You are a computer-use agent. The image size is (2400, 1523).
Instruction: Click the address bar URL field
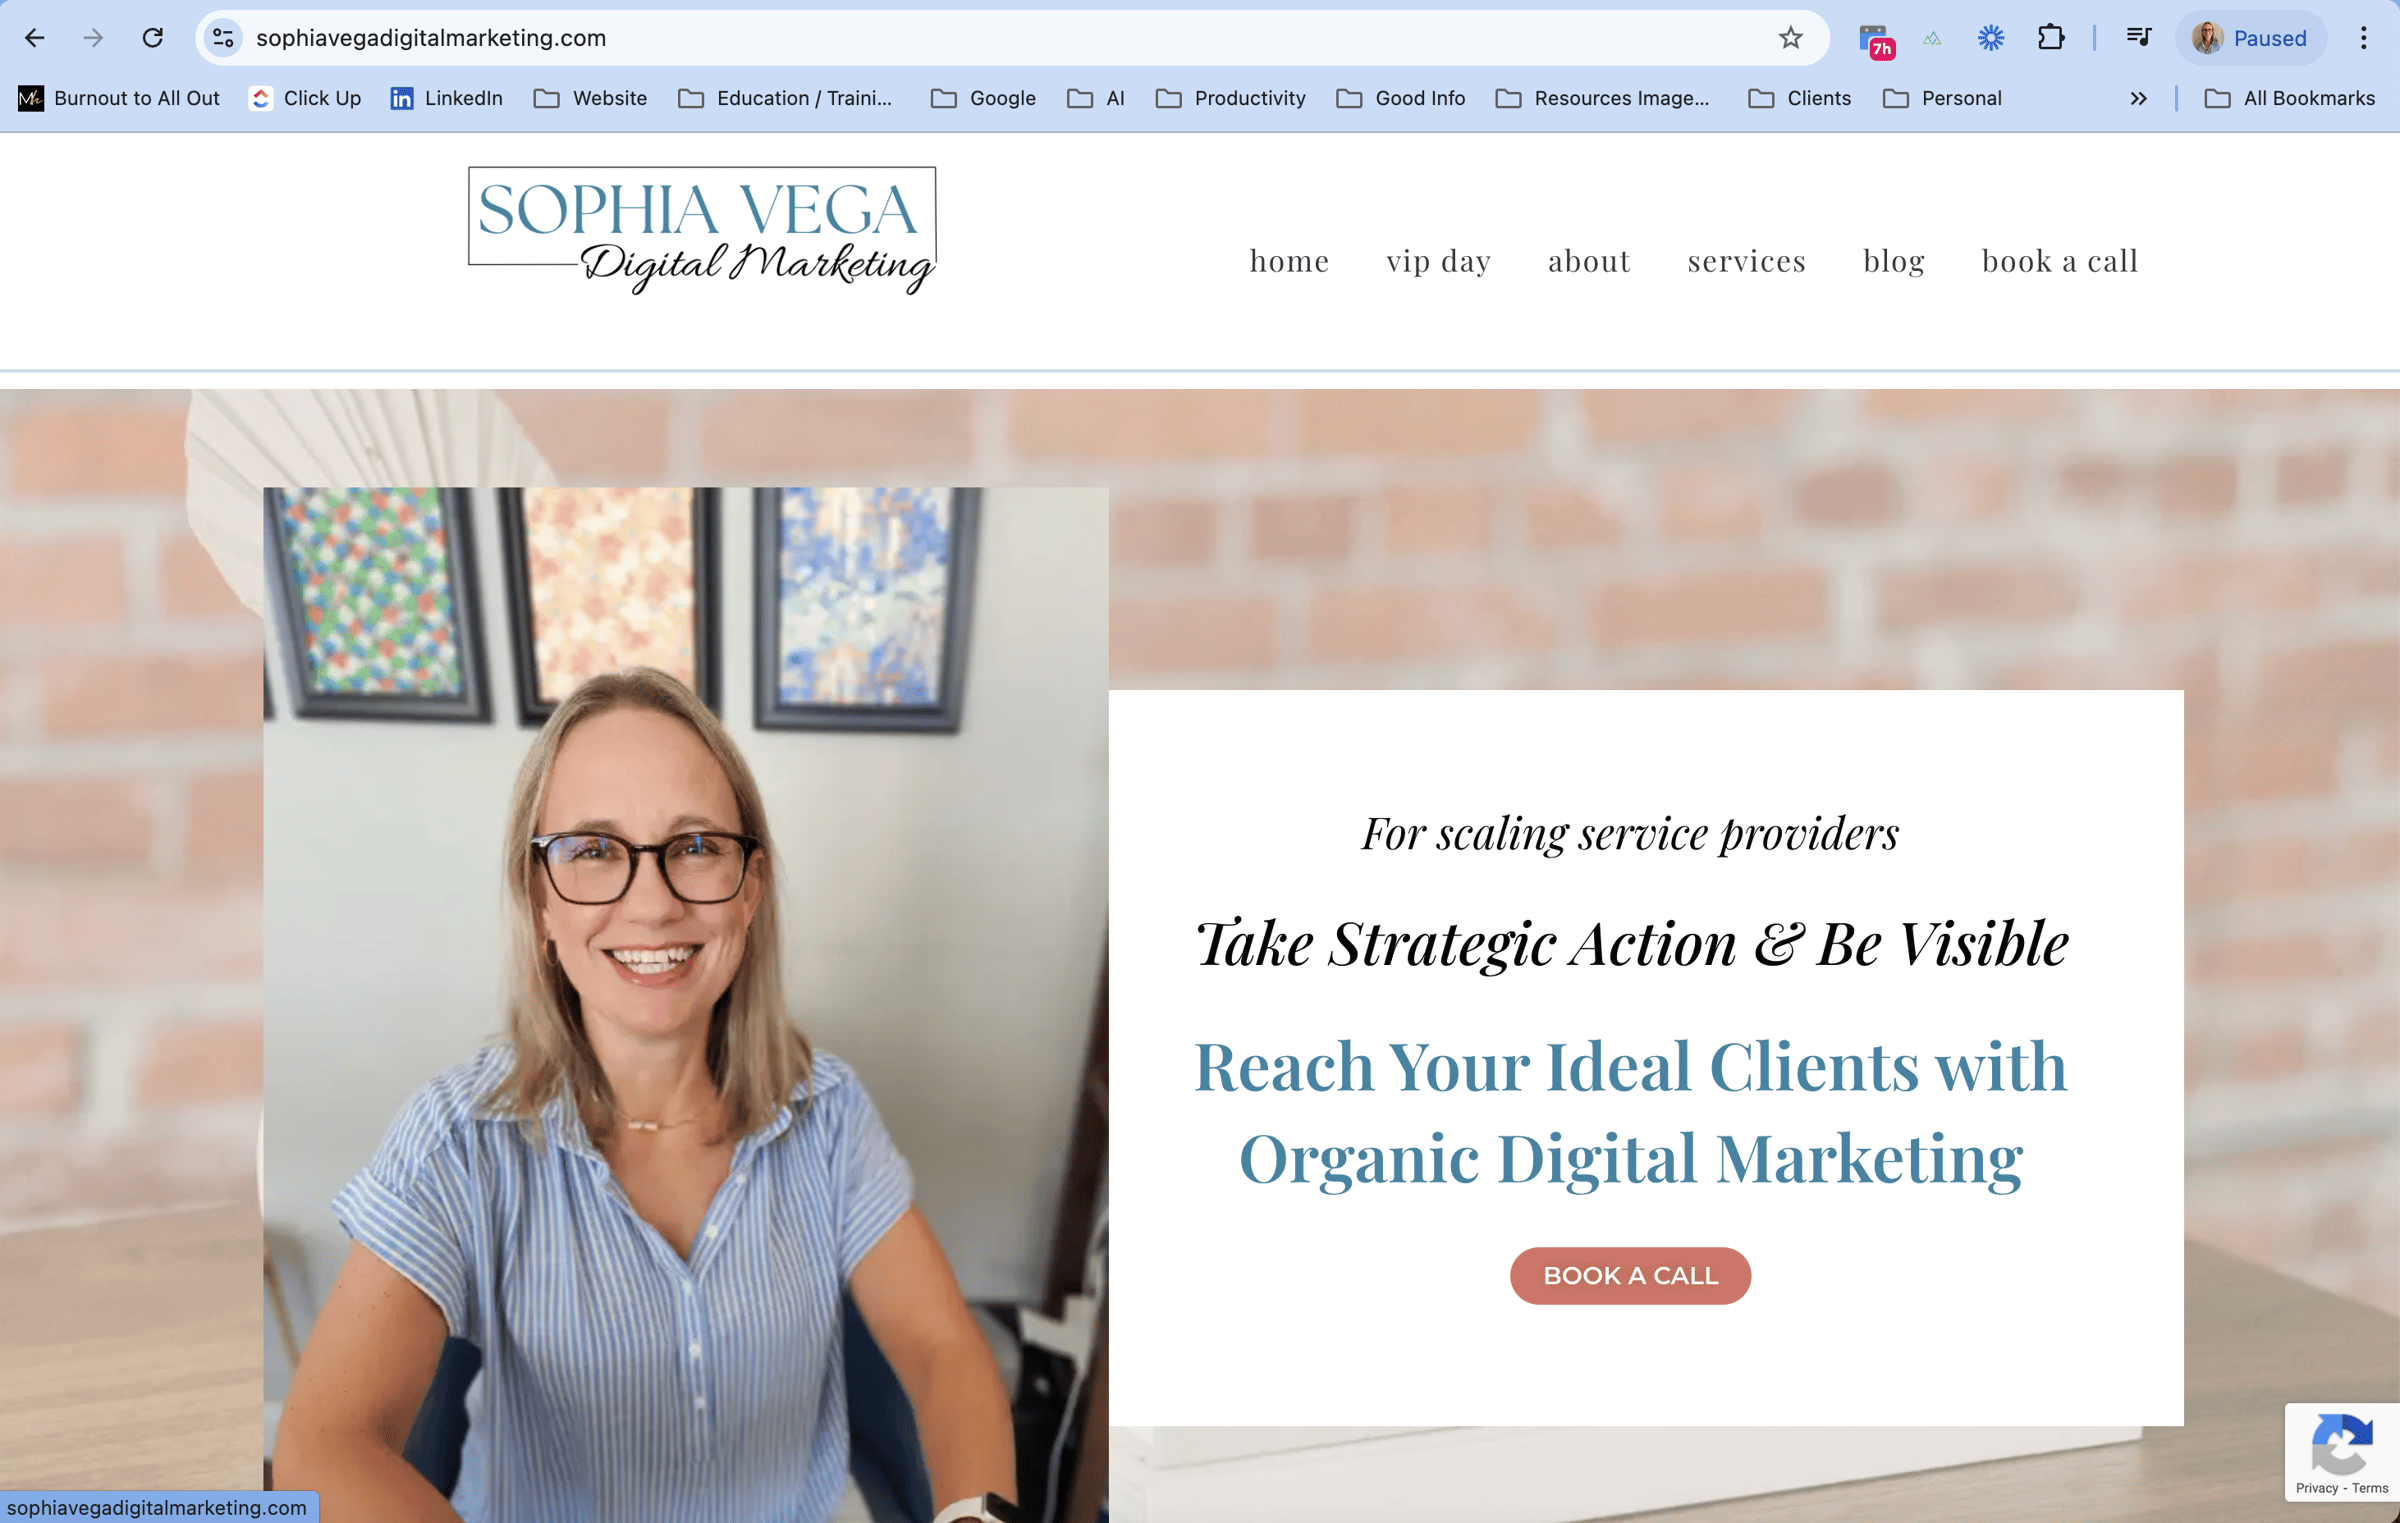[x=1000, y=38]
